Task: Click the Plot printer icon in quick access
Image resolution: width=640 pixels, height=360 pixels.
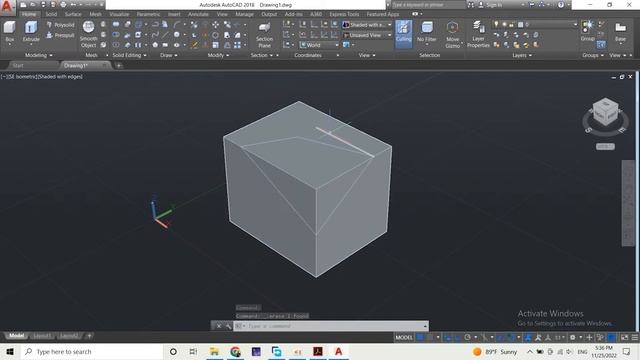Action: click(63, 5)
